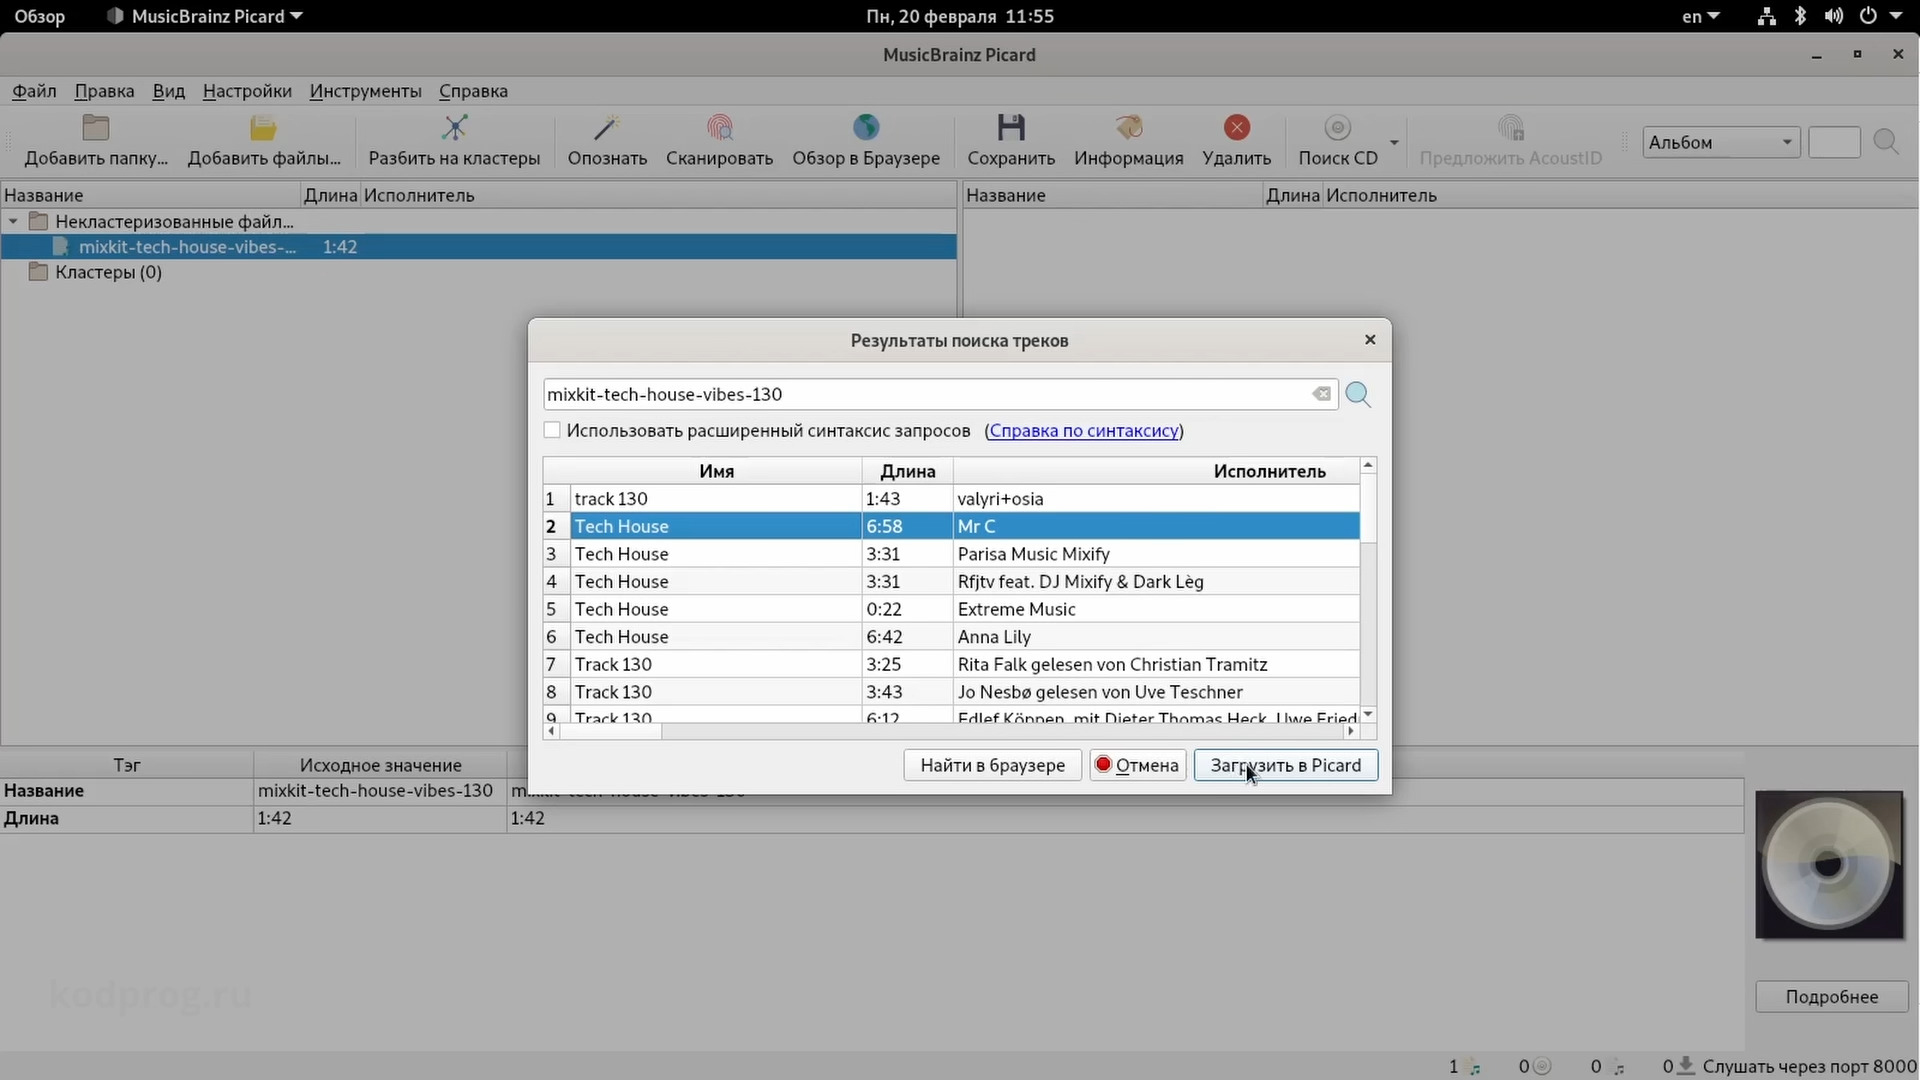Select the Кластеры (0) tree item
1920x1080 pixels.
click(108, 272)
